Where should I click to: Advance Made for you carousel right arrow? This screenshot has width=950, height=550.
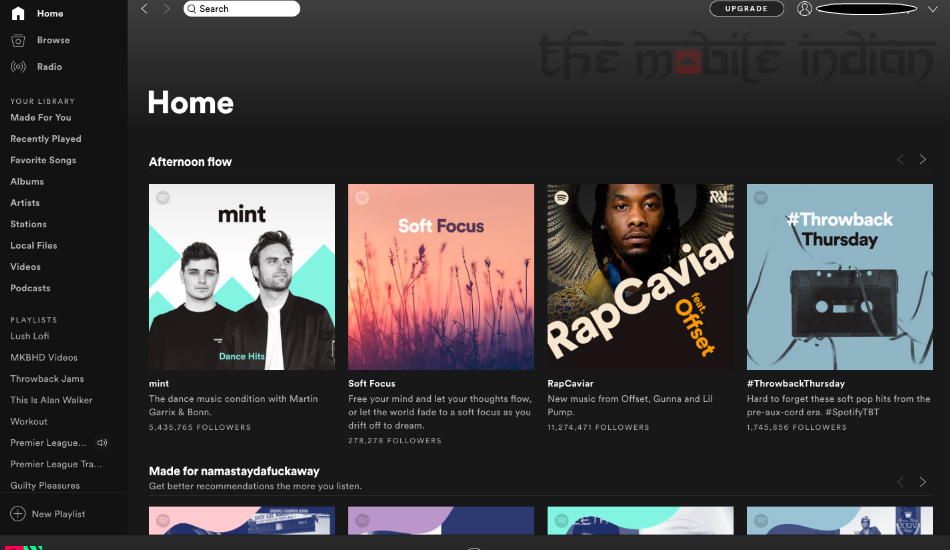923,482
